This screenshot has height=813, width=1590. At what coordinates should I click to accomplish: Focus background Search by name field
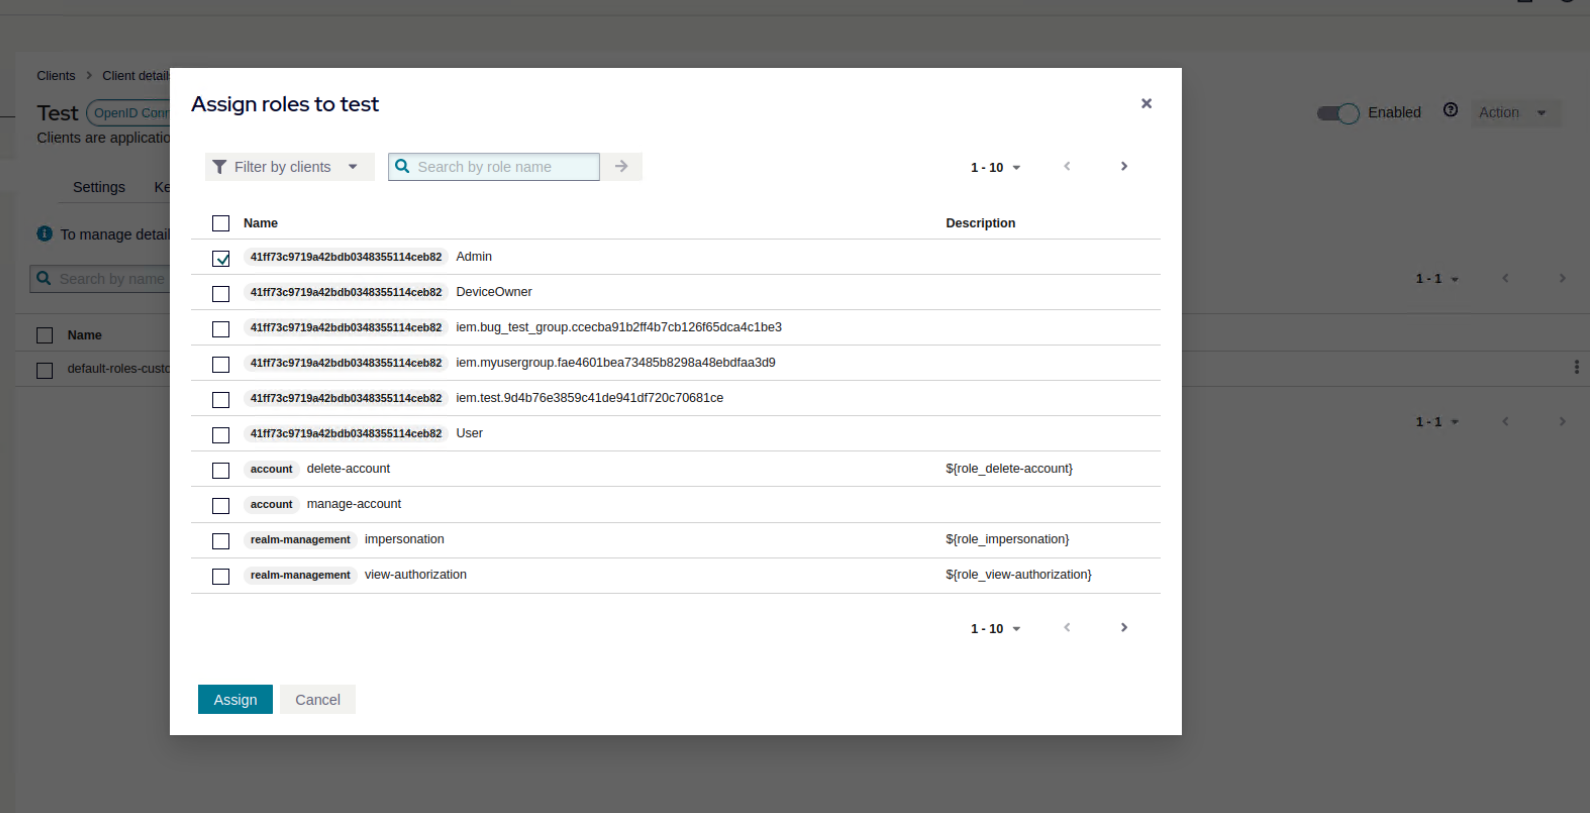(x=100, y=278)
